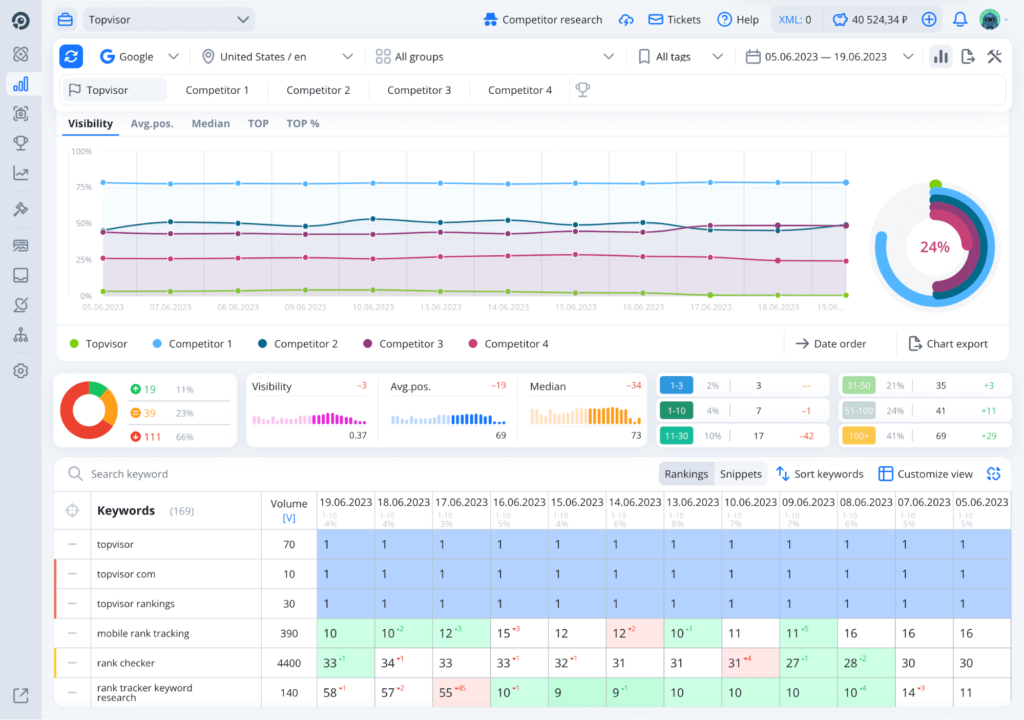Toggle the 11-30 position range filter

pos(676,436)
